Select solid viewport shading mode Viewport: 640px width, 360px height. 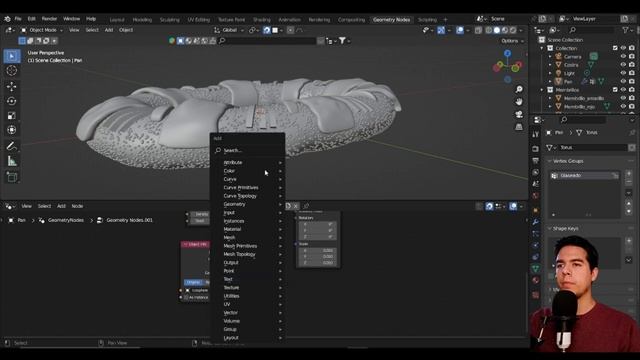(x=497, y=30)
